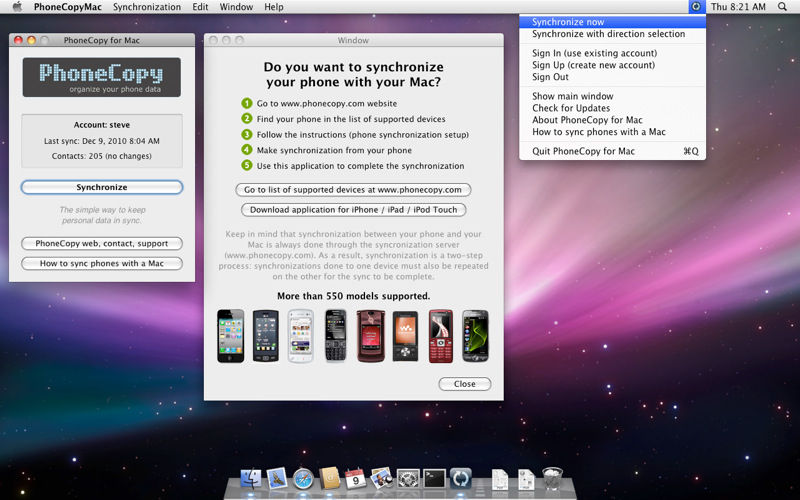Image resolution: width=800 pixels, height=500 pixels.
Task: Close the instructions window with Close button
Action: (x=464, y=384)
